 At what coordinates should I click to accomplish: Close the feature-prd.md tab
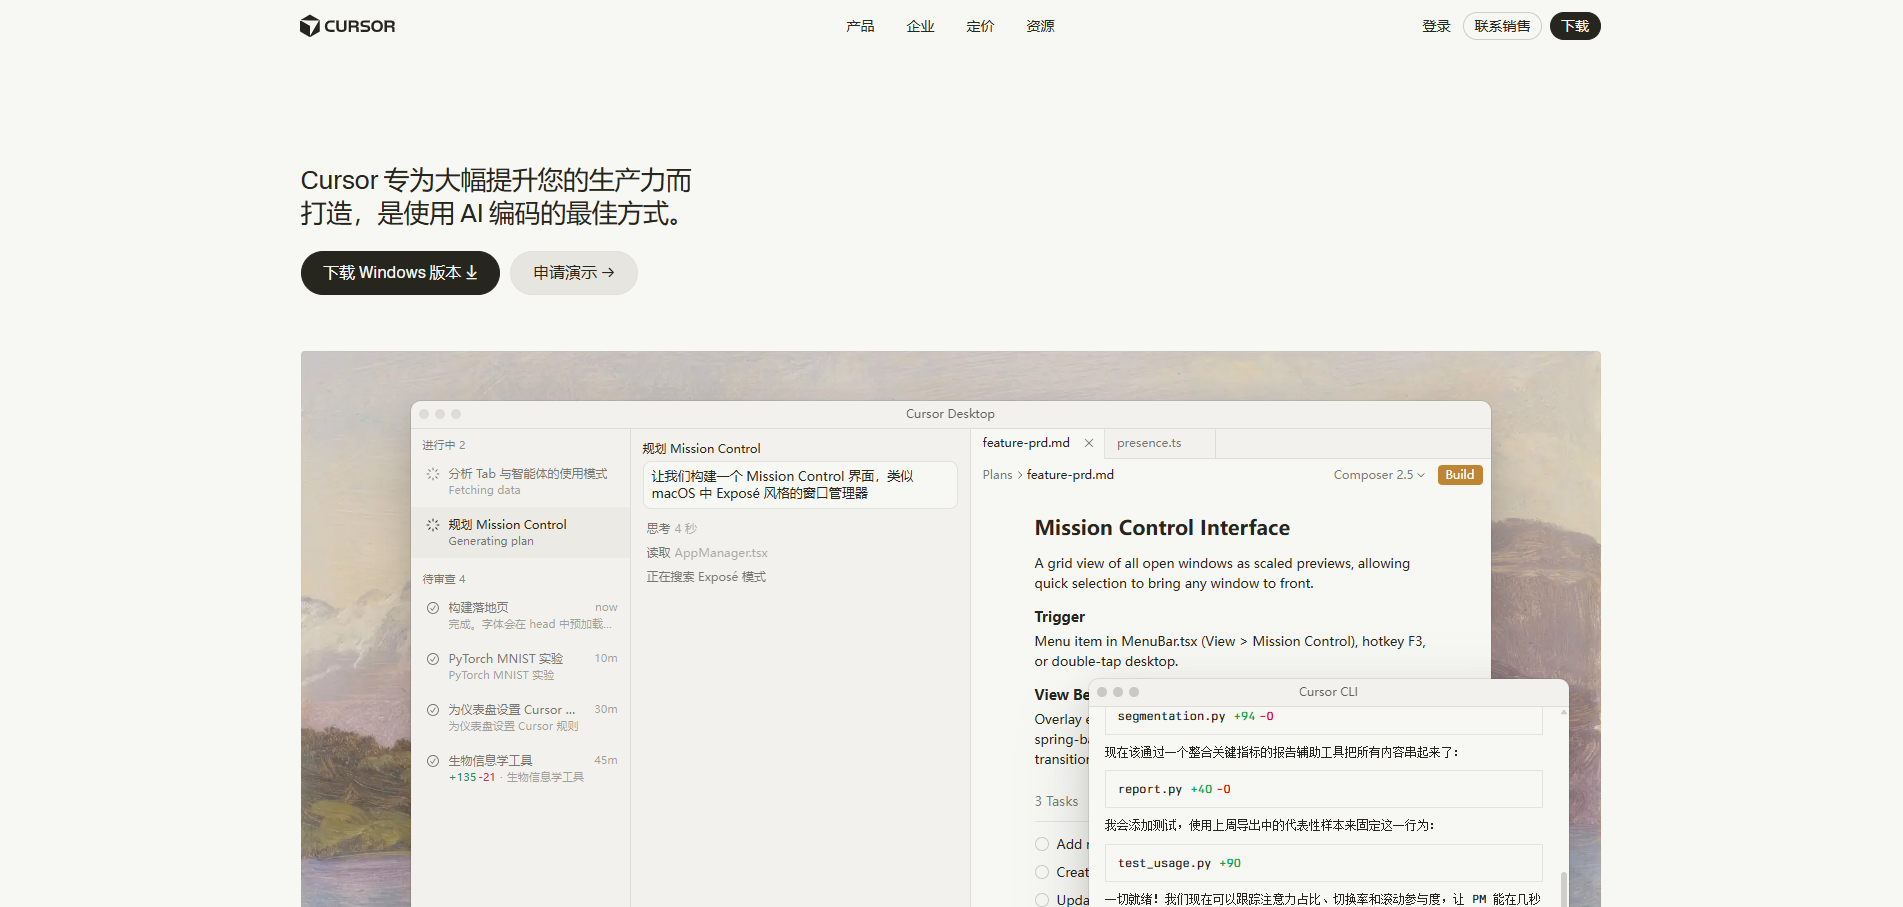coord(1089,443)
